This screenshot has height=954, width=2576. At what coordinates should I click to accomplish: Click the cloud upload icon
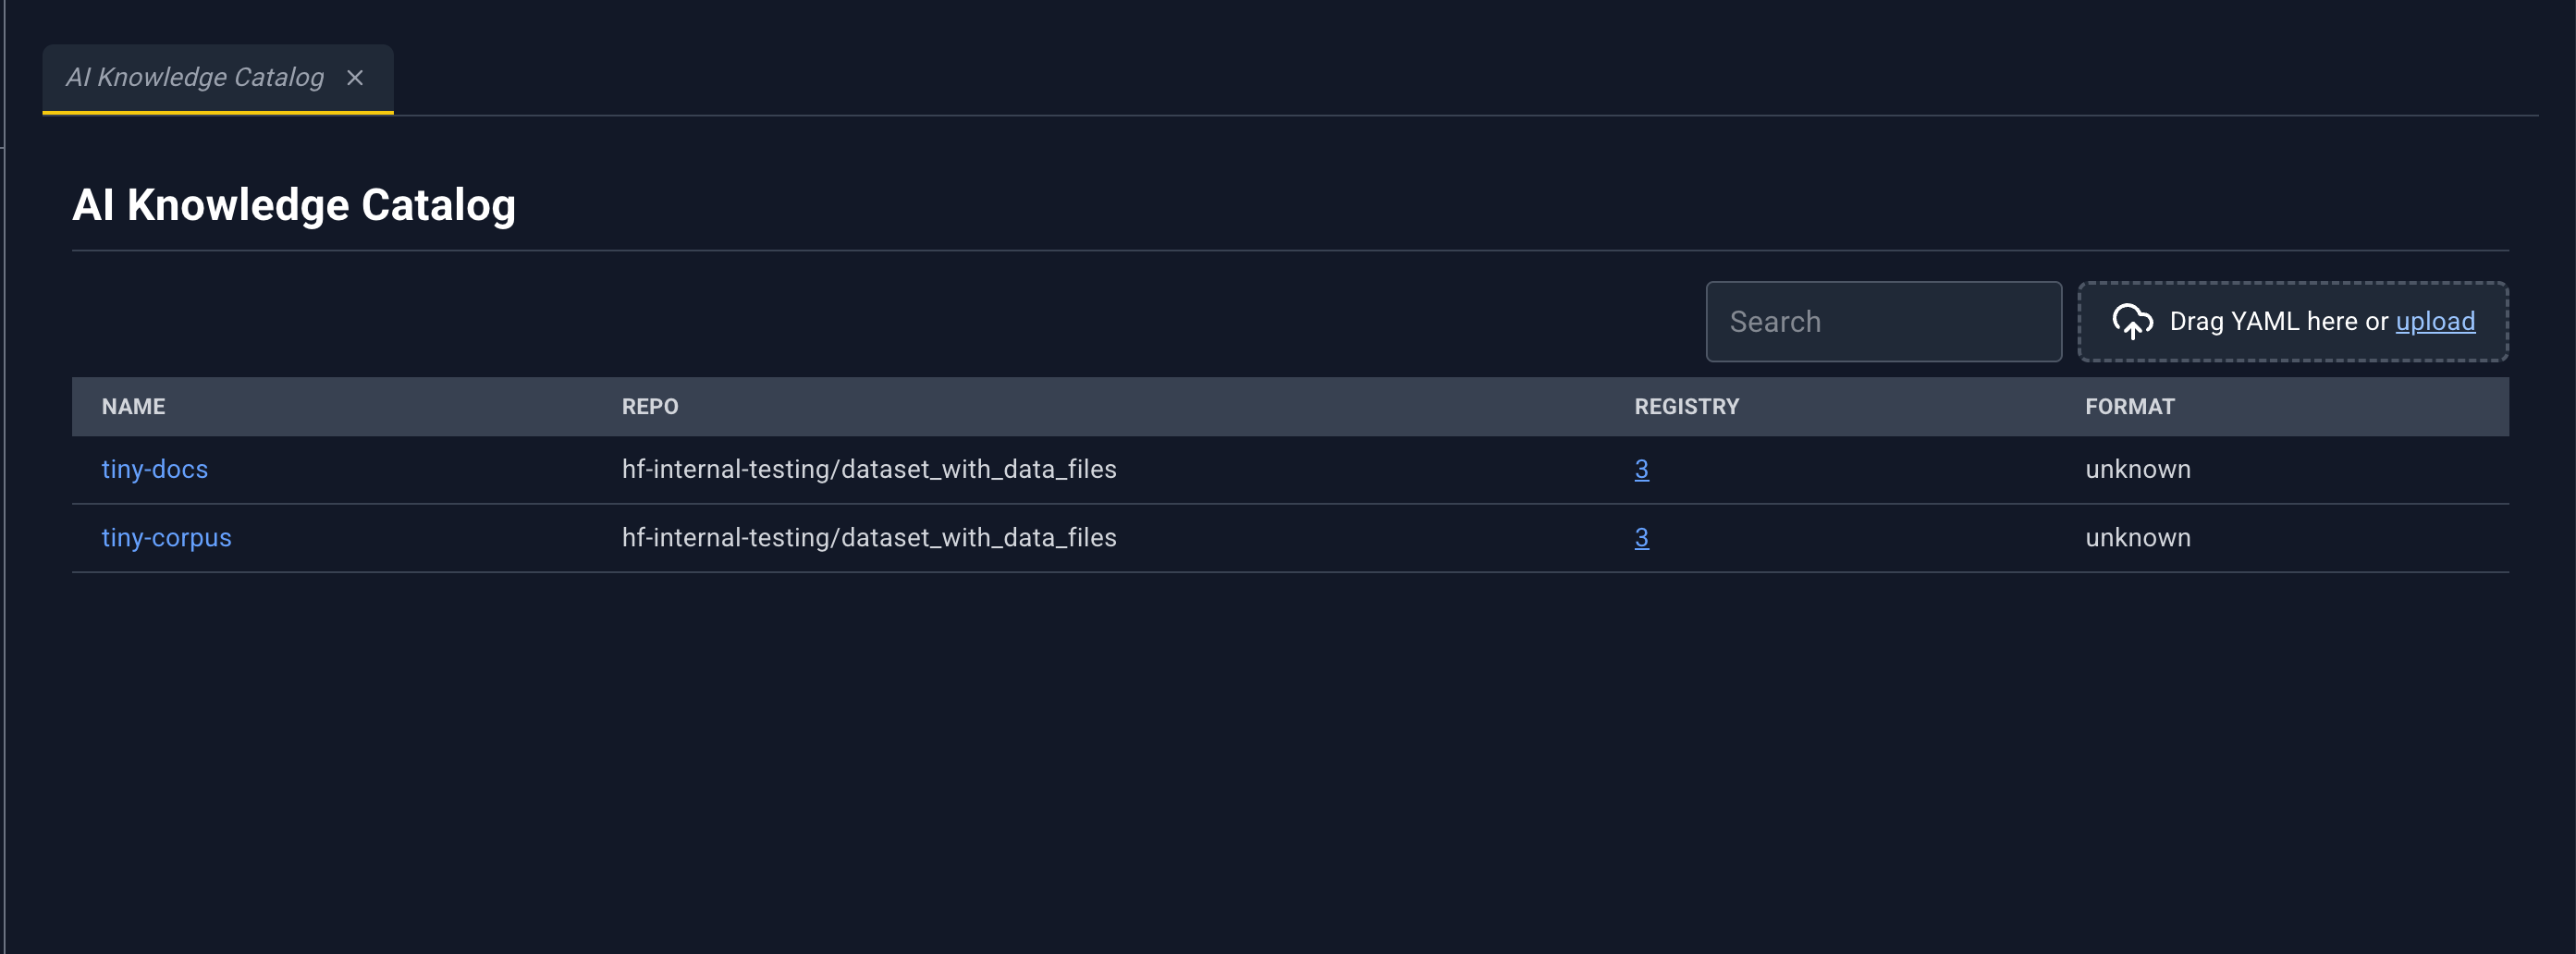[2132, 322]
